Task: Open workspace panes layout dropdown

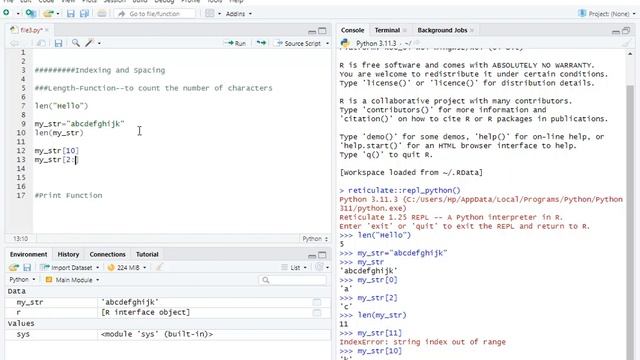Action: click(x=213, y=13)
